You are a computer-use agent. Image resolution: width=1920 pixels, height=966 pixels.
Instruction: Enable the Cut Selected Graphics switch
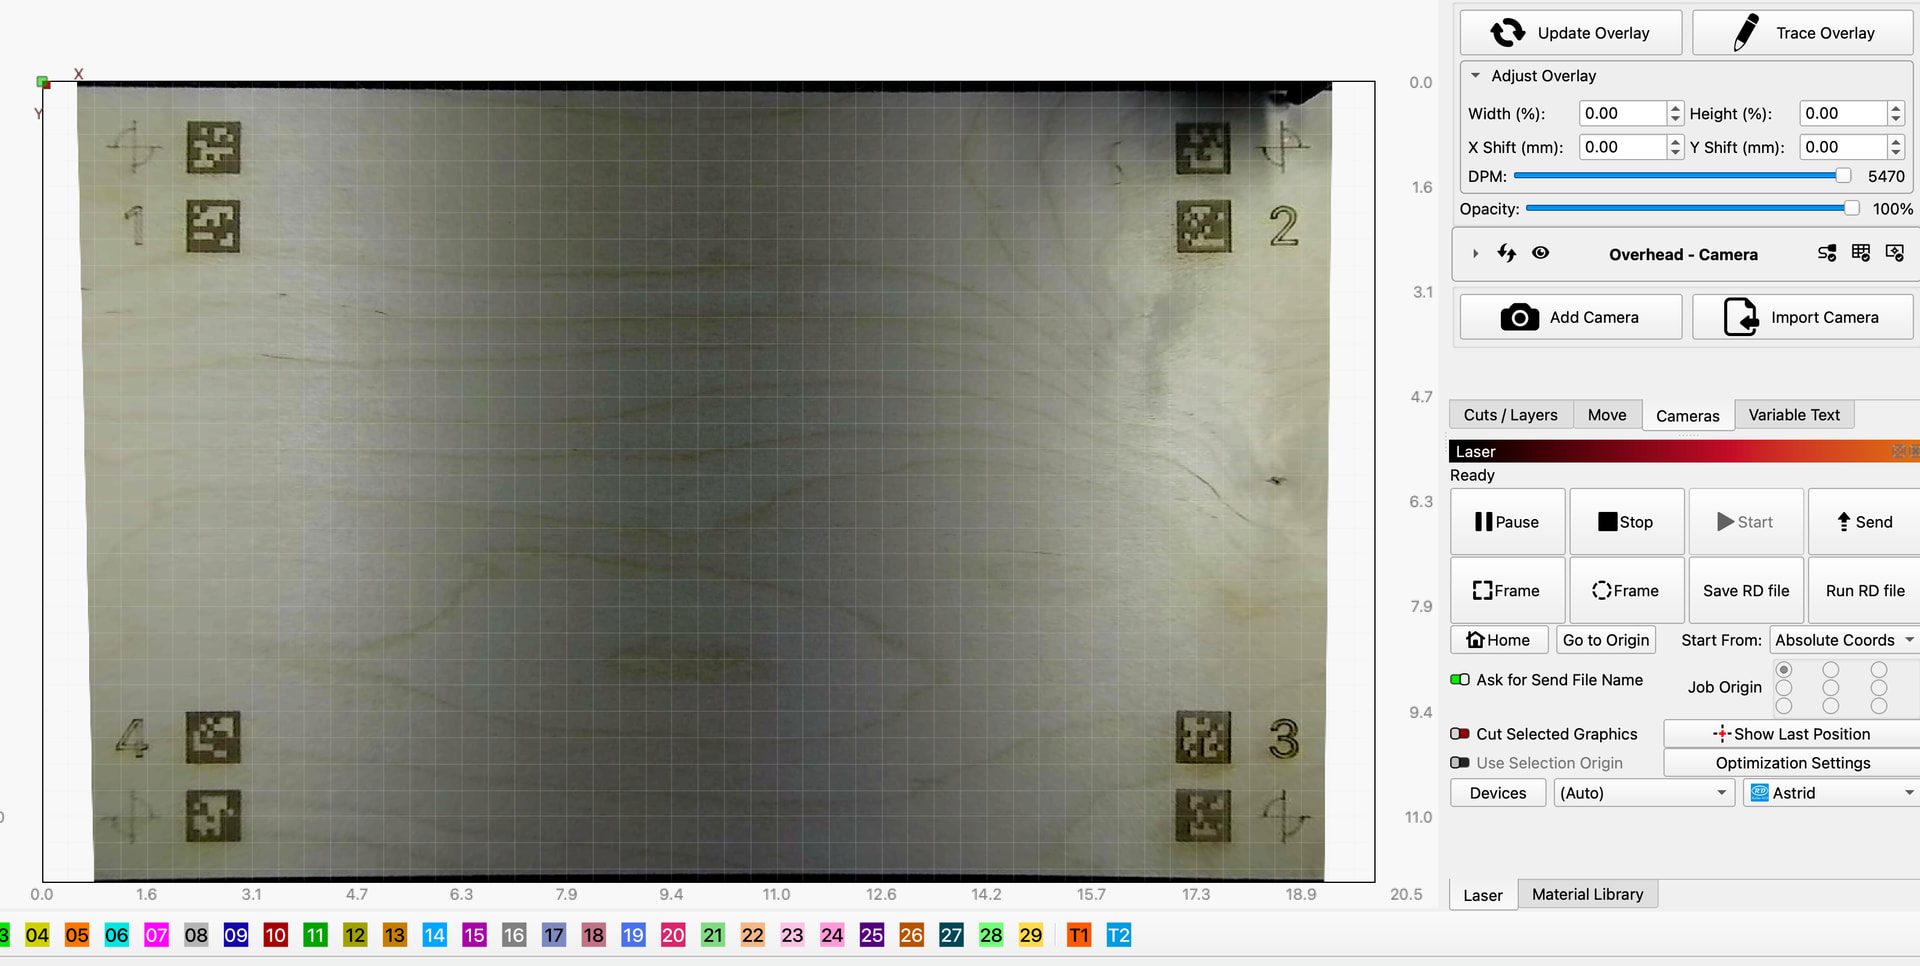pyautogui.click(x=1460, y=734)
